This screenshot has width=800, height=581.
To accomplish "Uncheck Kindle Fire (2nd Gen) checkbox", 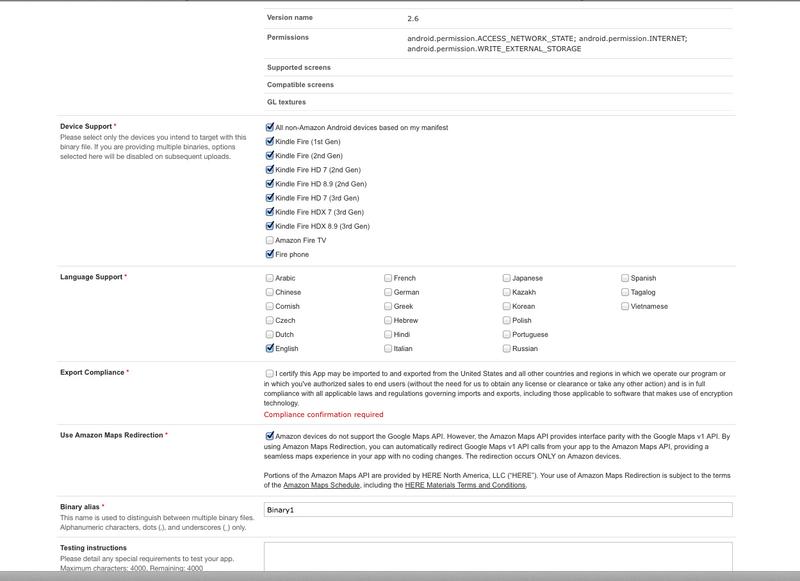I will pos(270,155).
